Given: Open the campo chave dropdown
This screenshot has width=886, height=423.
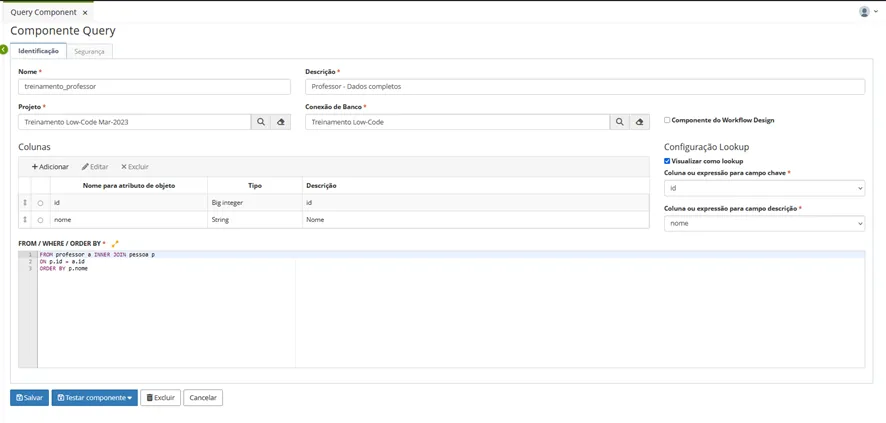Looking at the screenshot, I should click(x=764, y=188).
